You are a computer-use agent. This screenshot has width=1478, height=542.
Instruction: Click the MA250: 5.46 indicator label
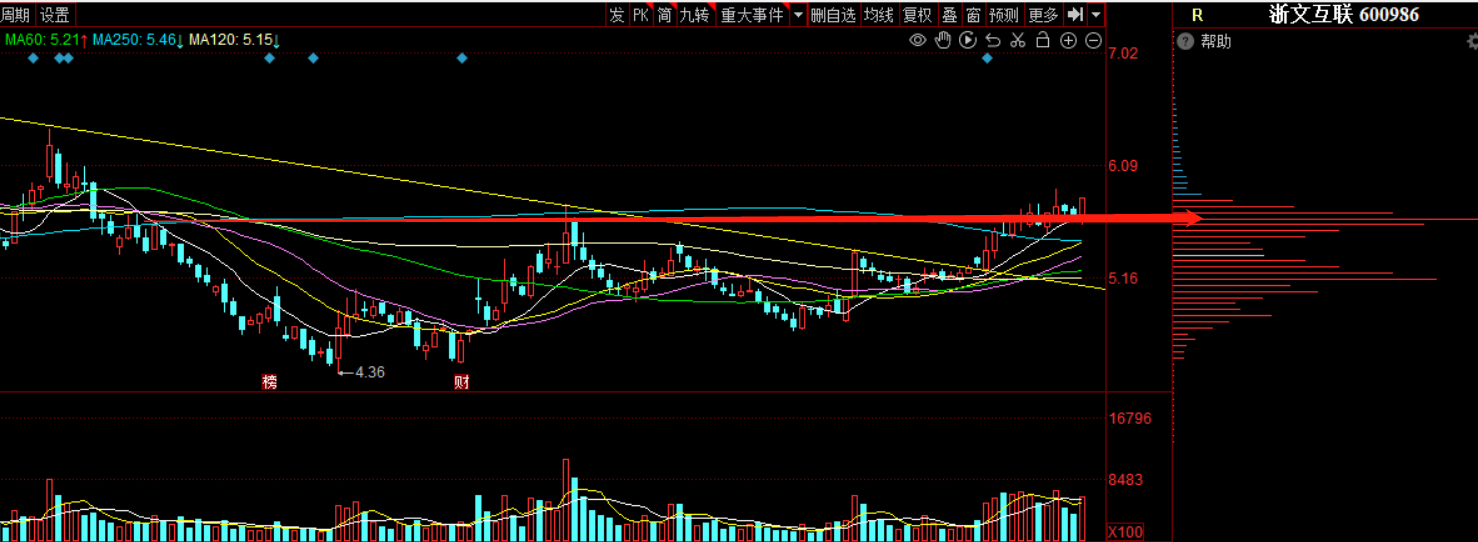[x=138, y=40]
